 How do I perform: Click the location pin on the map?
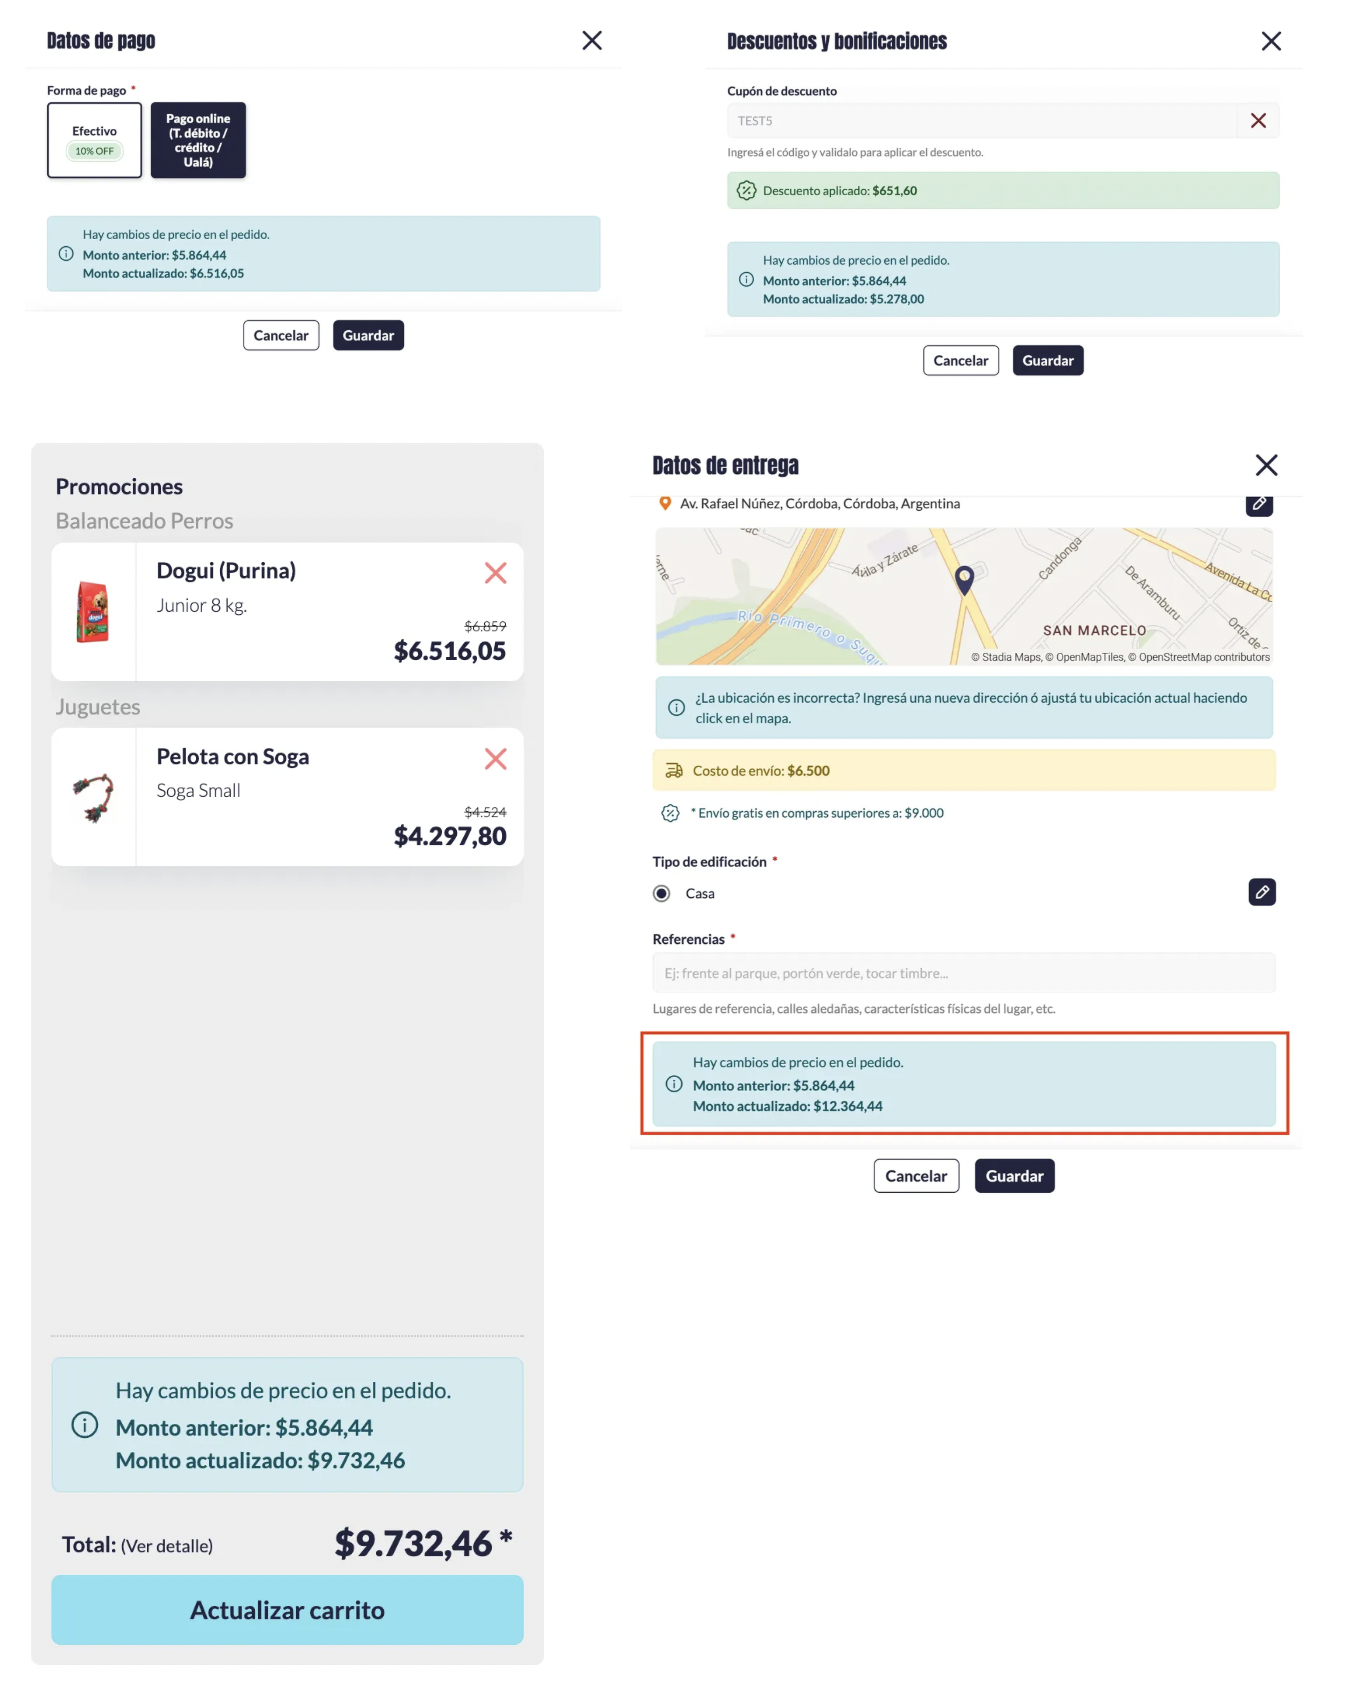click(965, 579)
